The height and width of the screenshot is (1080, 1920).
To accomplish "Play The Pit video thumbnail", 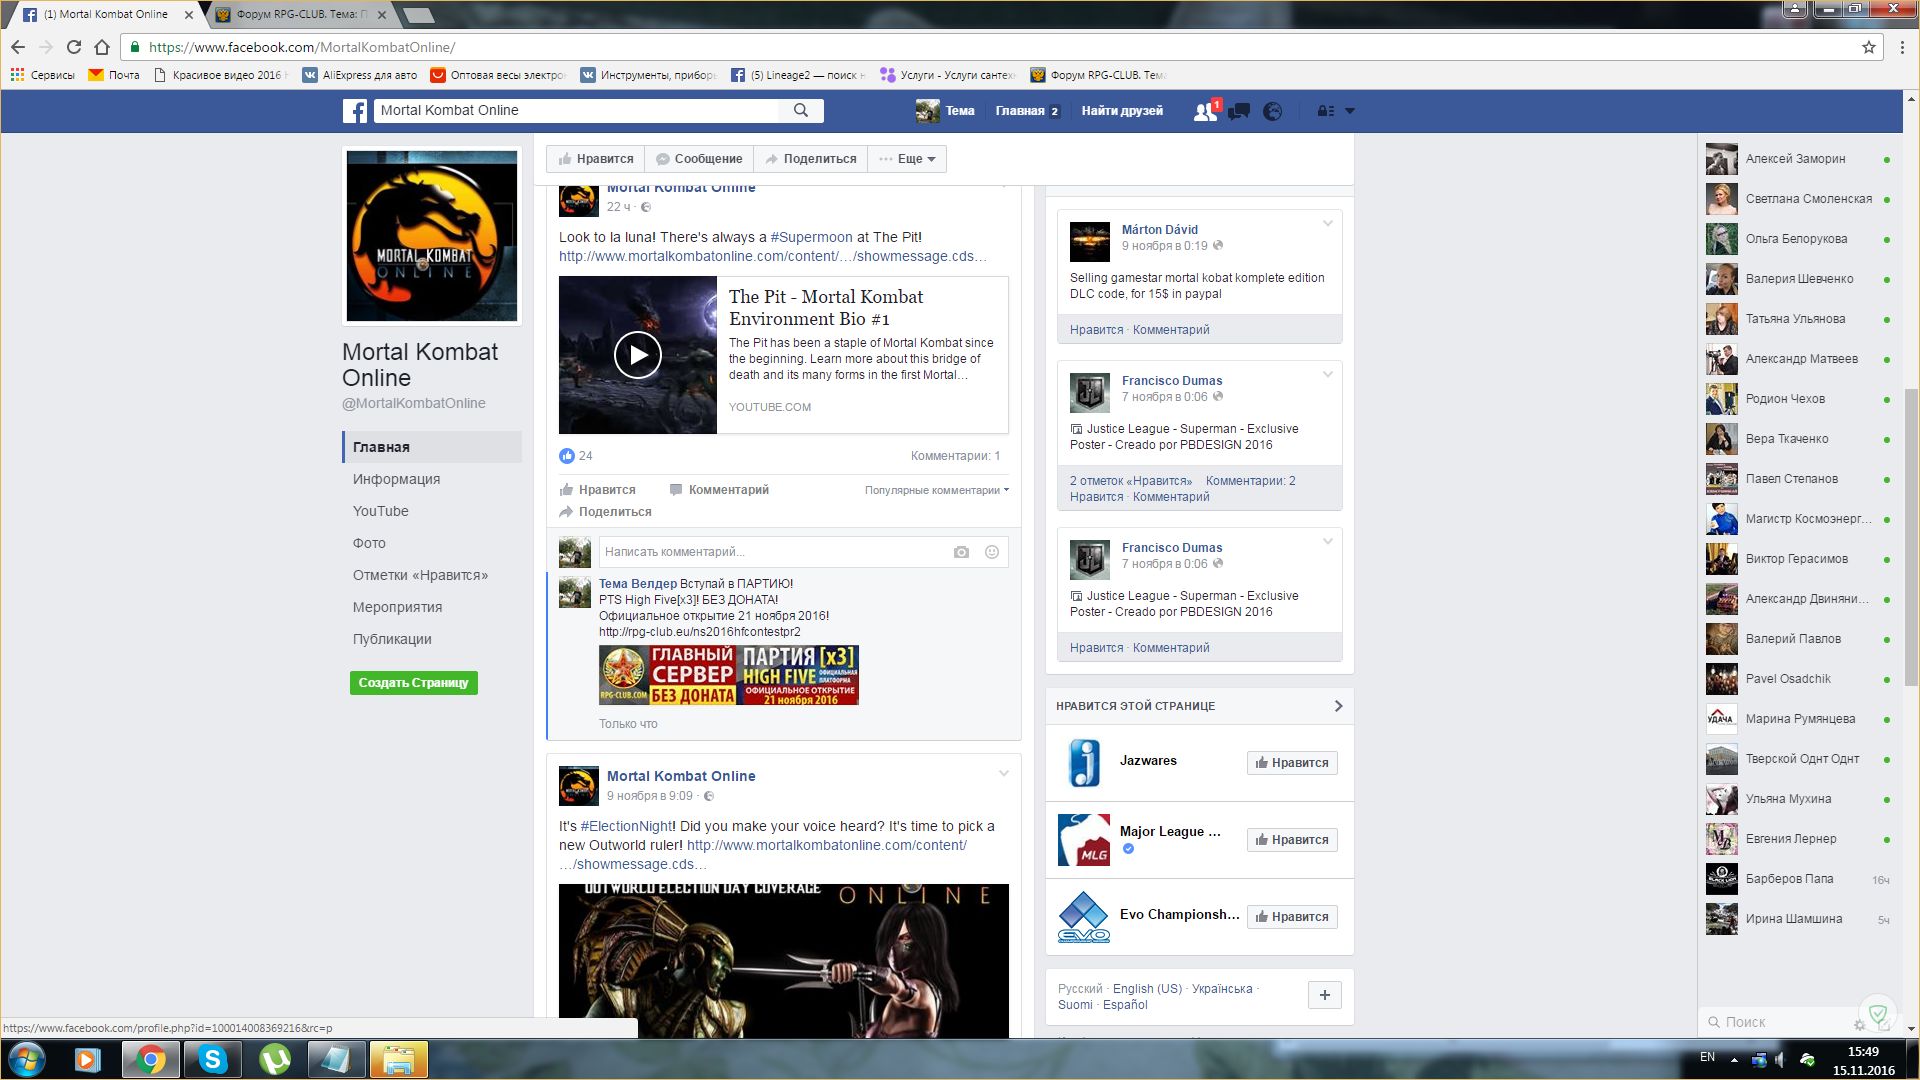I will point(638,355).
